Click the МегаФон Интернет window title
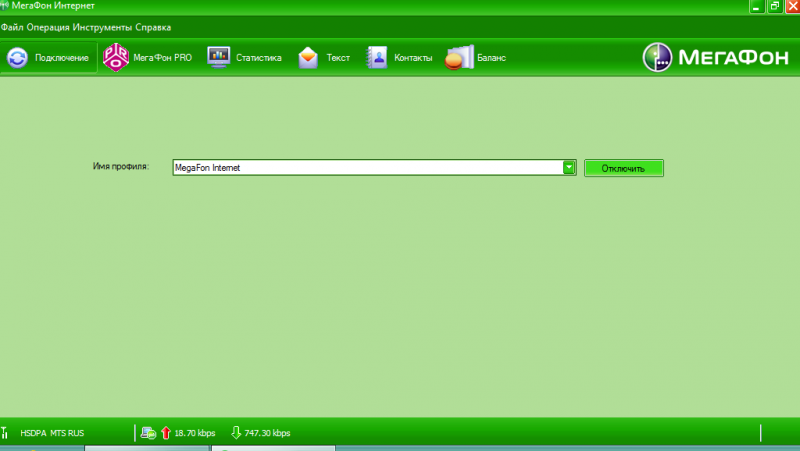 coord(53,6)
